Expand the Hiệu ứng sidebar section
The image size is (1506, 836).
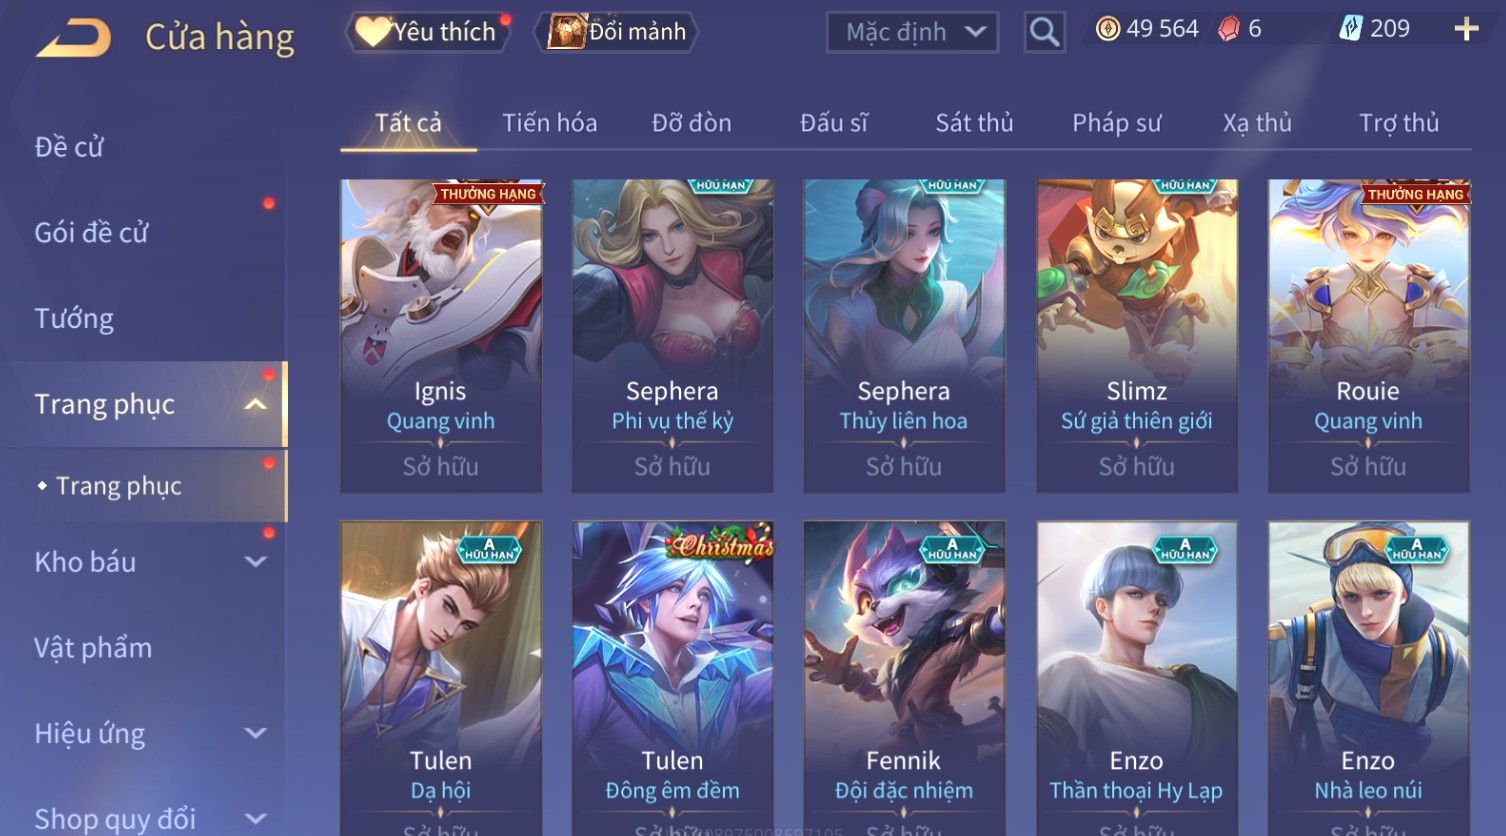(255, 733)
